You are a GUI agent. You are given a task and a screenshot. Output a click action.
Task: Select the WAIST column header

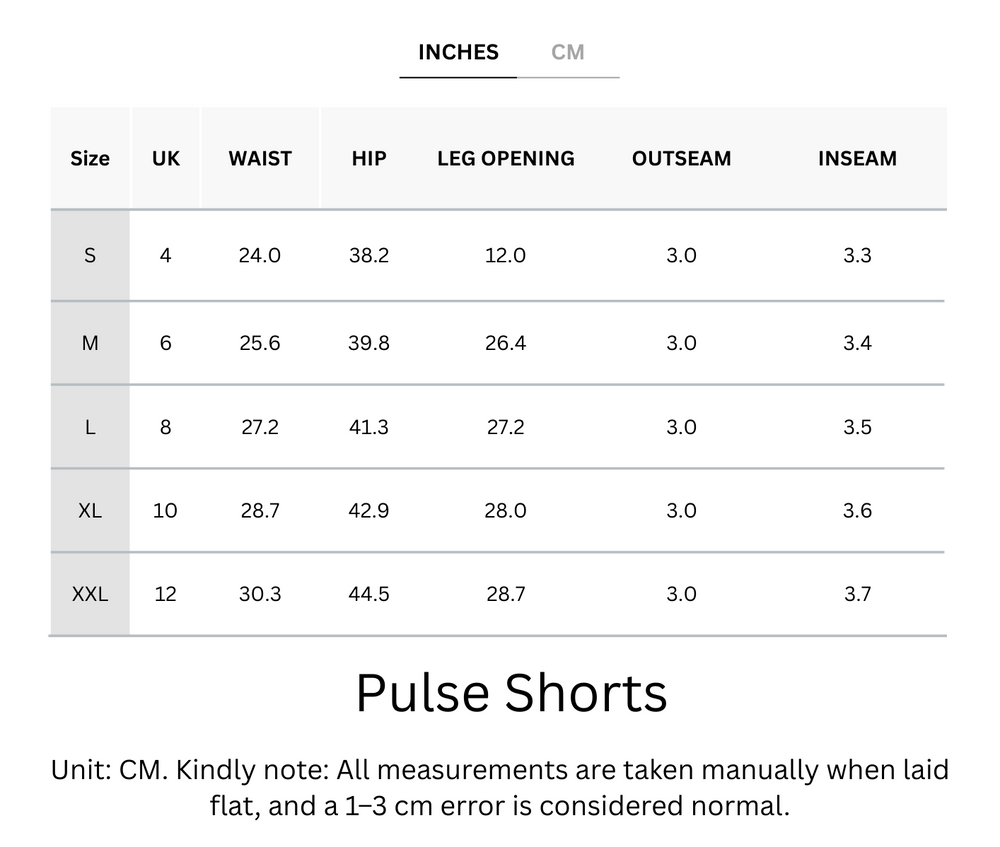(x=260, y=158)
